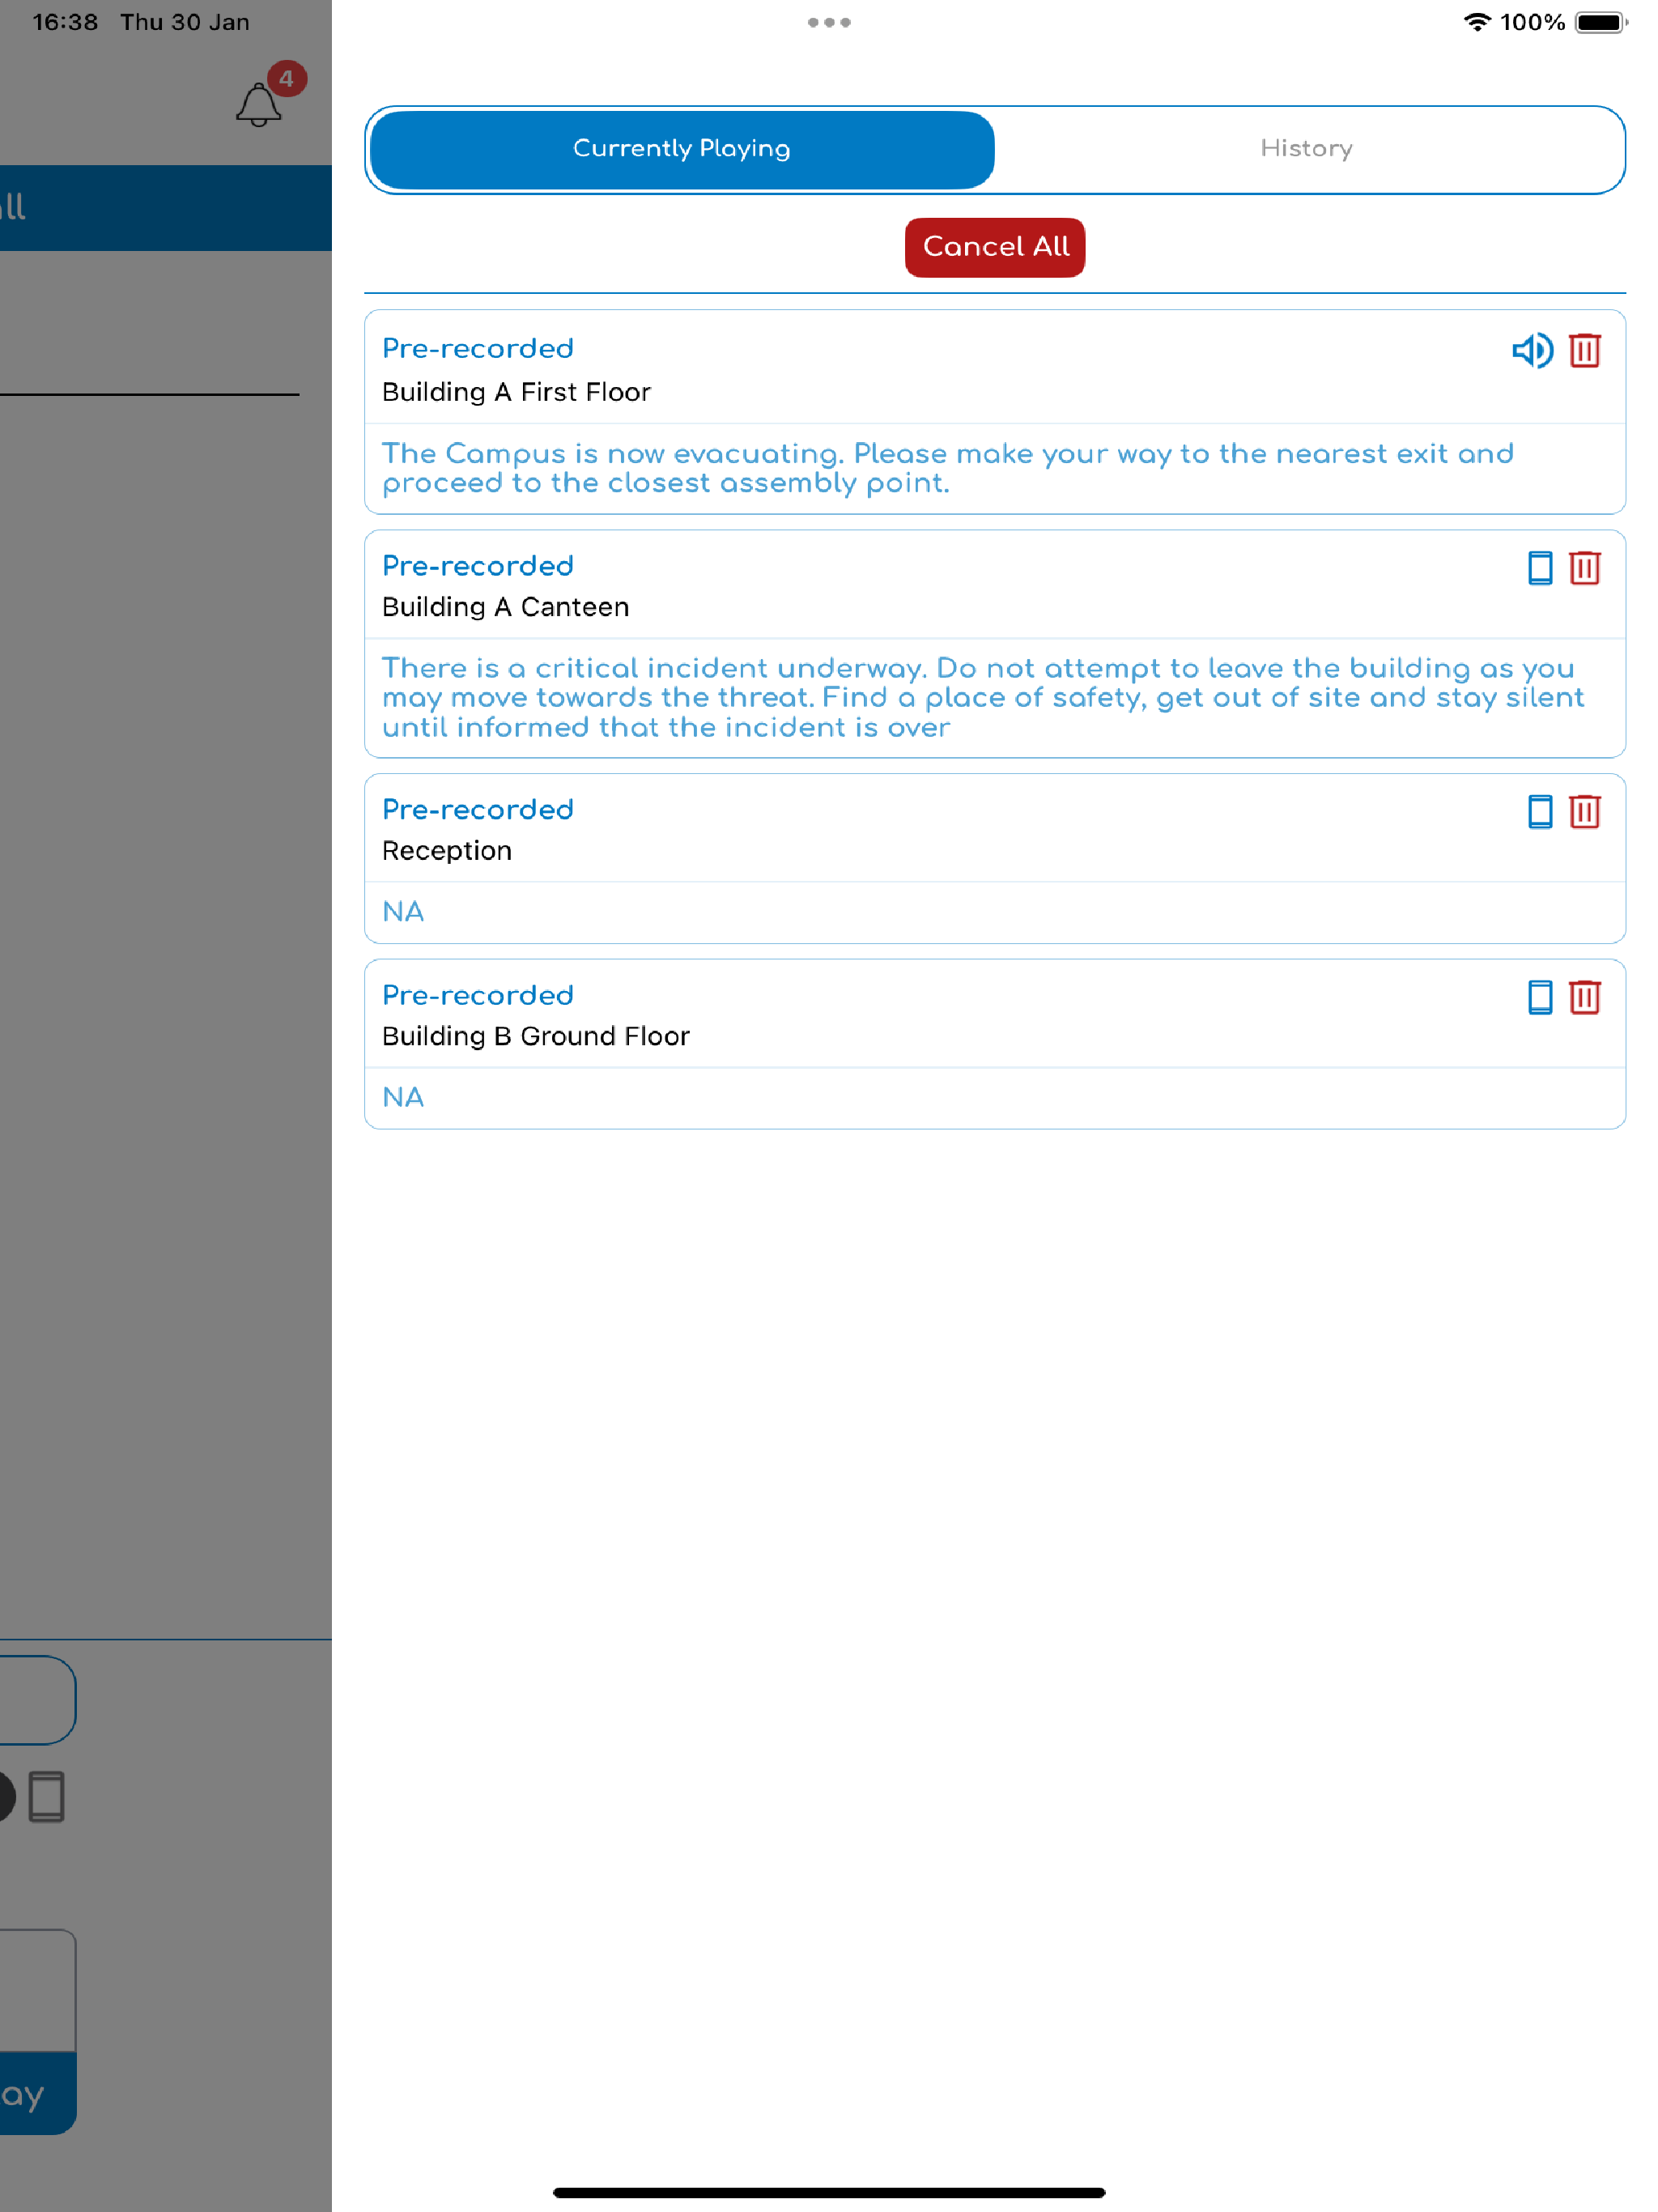Delete the Building B Ground Floor announcement

[x=1585, y=997]
